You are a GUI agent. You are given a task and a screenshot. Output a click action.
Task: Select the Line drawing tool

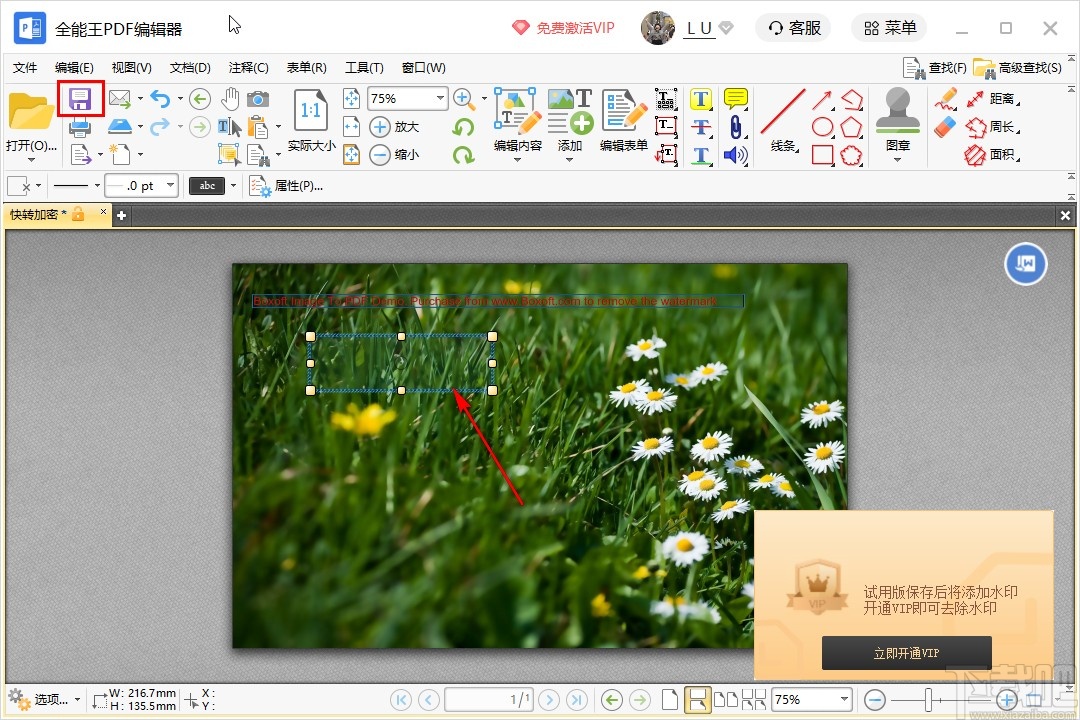[783, 121]
